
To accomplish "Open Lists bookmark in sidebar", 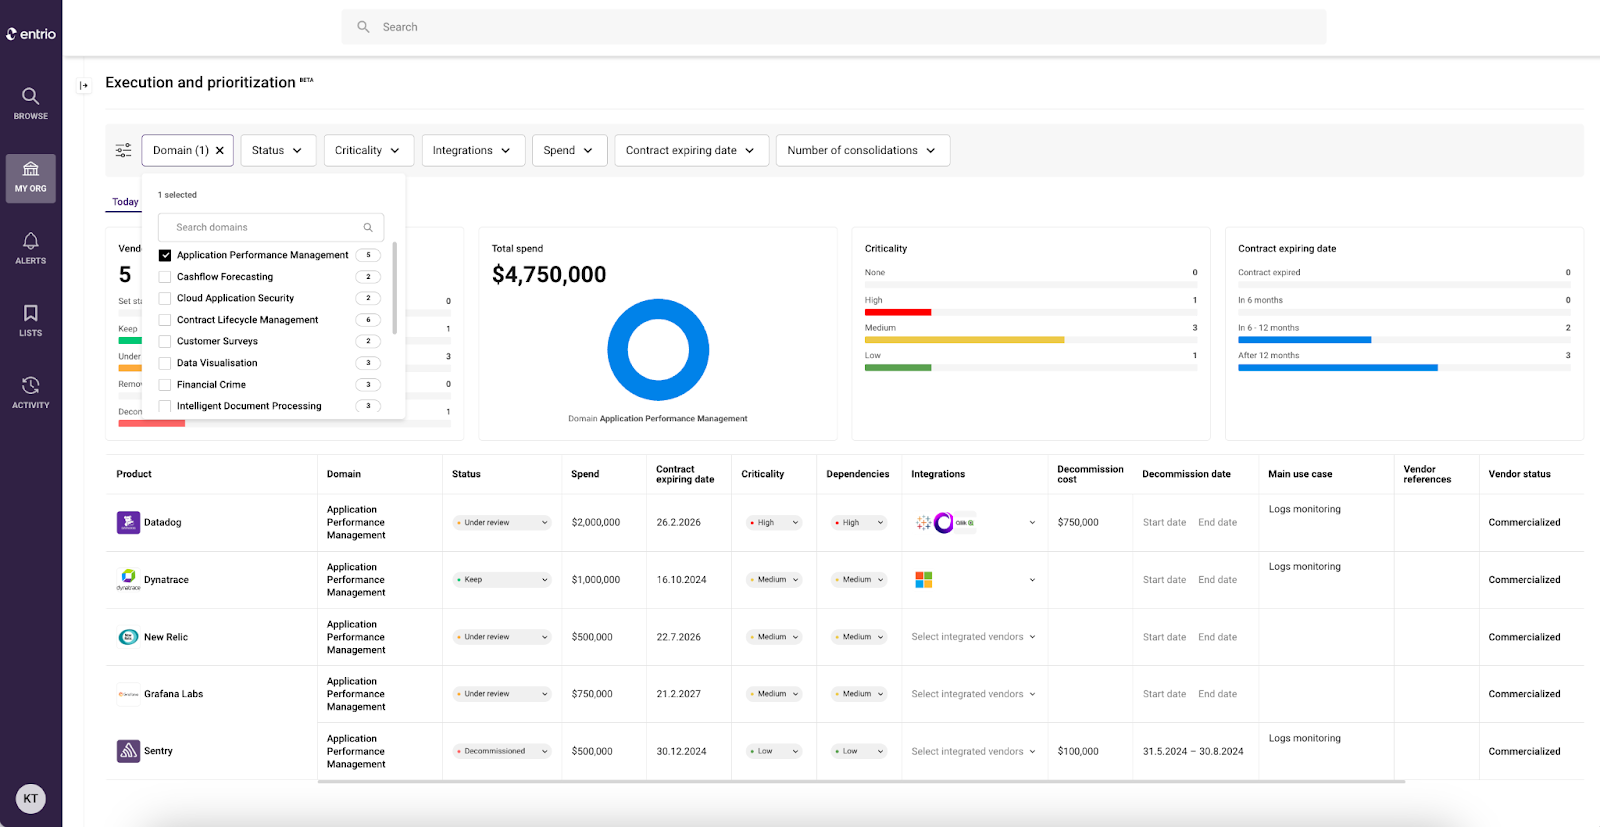I will pyautogui.click(x=31, y=320).
